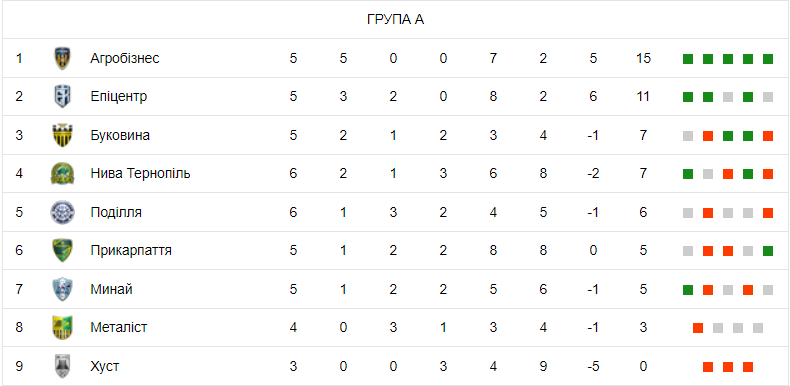Click the Буковина team logo
The width and height of the screenshot is (790, 386).
point(62,135)
